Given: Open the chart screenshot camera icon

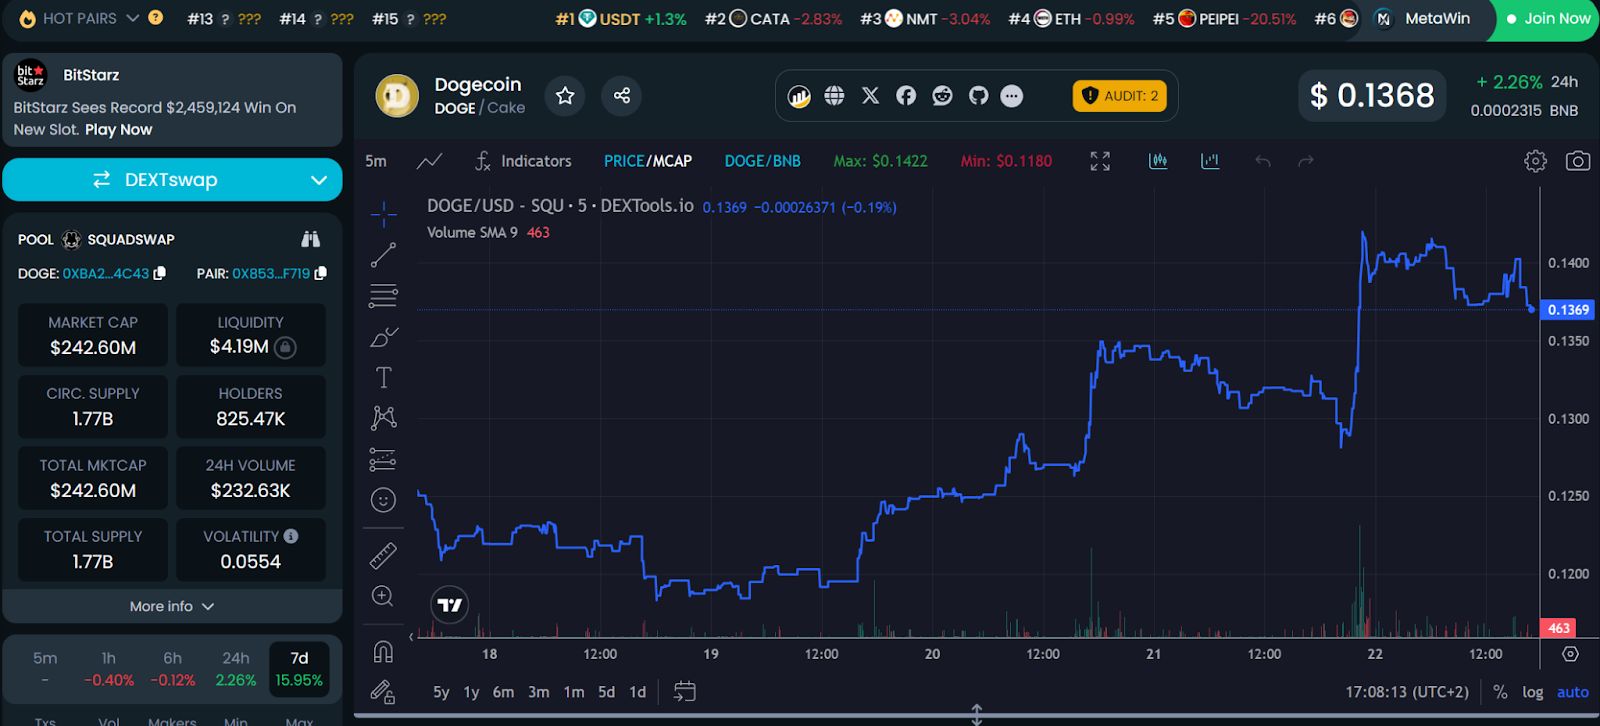Looking at the screenshot, I should coord(1577,161).
